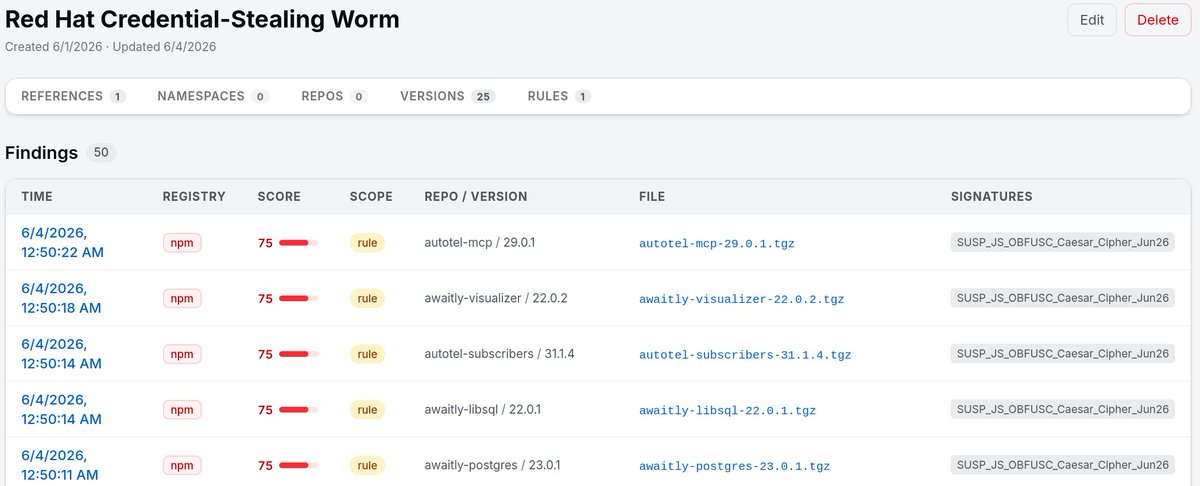Click Caesar_Cipher signature tag in awaitly-postgres row
This screenshot has height=486, width=1200.
click(x=1063, y=466)
